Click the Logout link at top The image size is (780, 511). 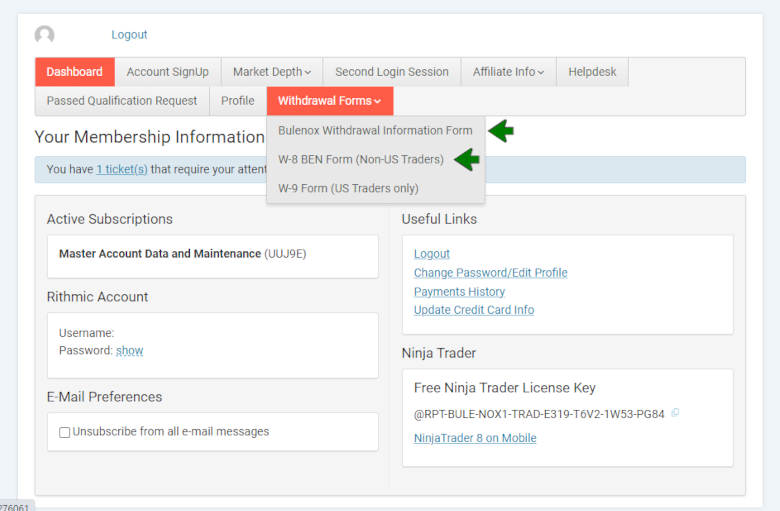tap(129, 35)
